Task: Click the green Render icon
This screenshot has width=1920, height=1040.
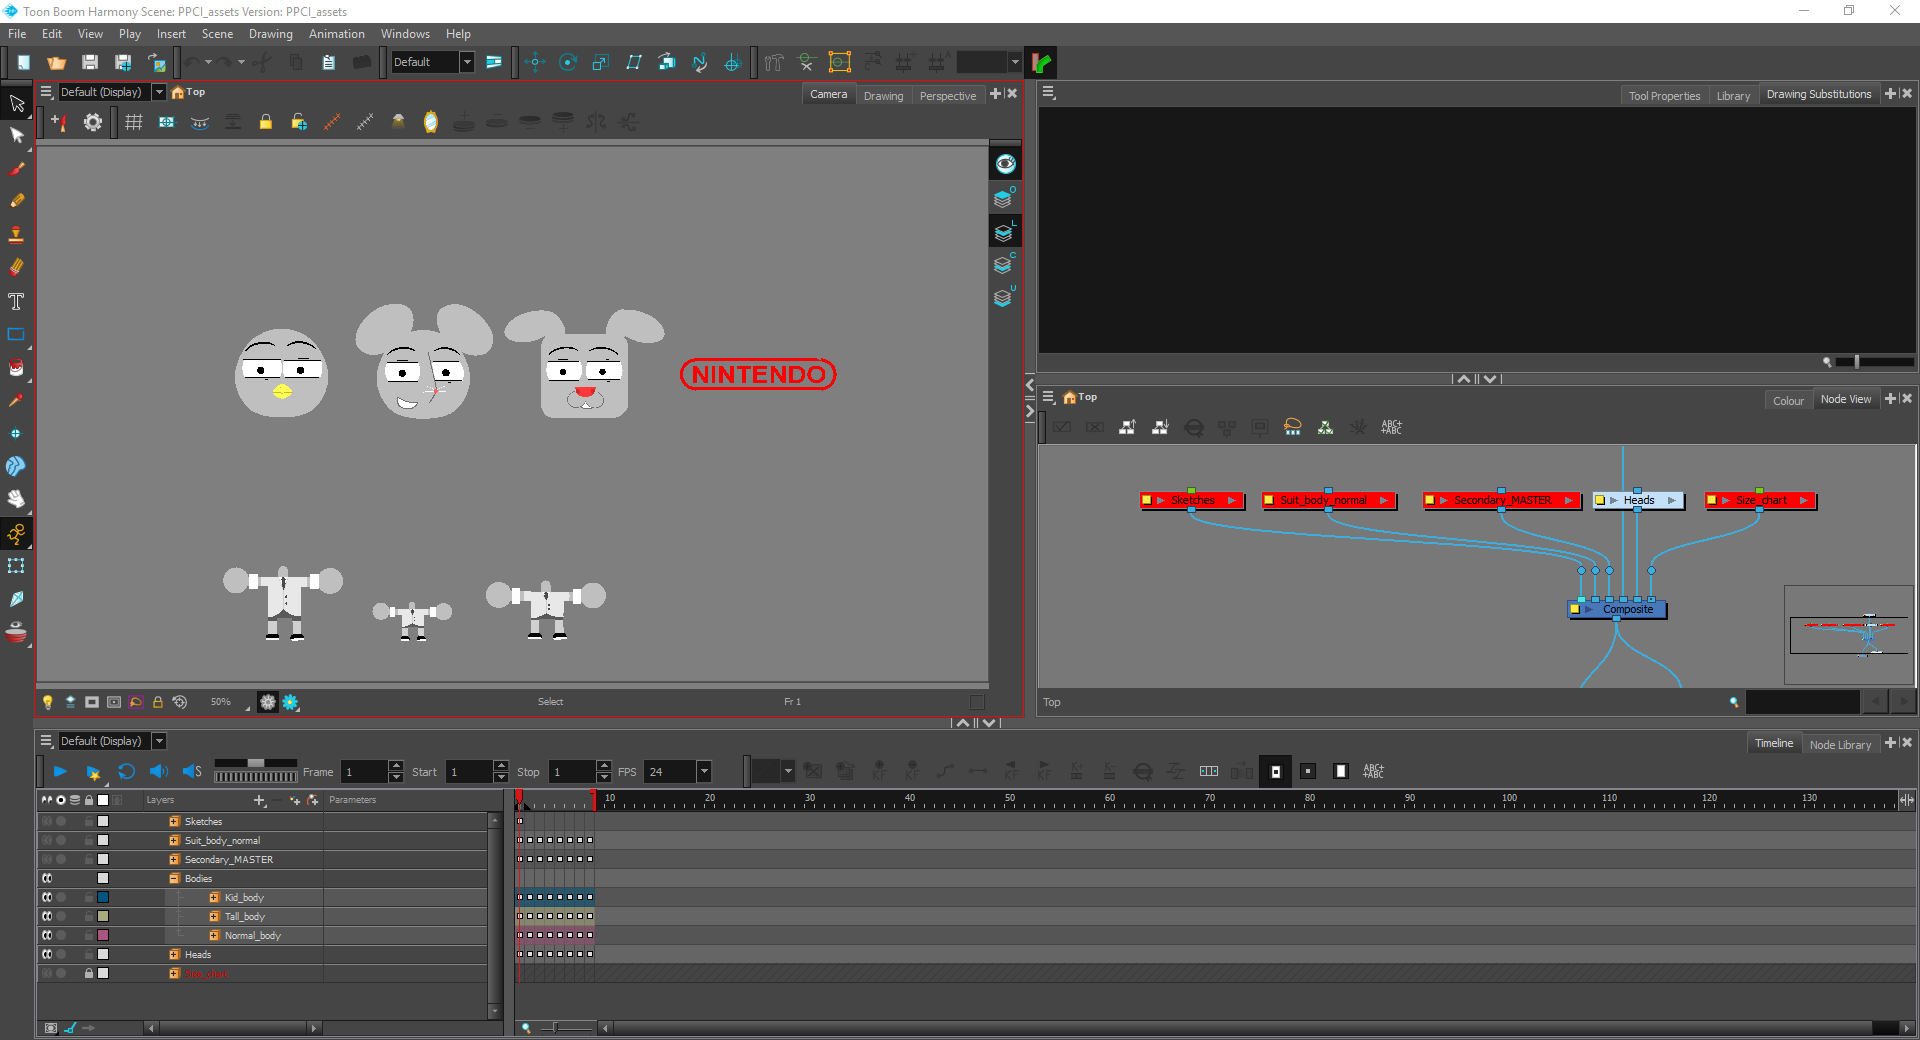Action: [1042, 62]
